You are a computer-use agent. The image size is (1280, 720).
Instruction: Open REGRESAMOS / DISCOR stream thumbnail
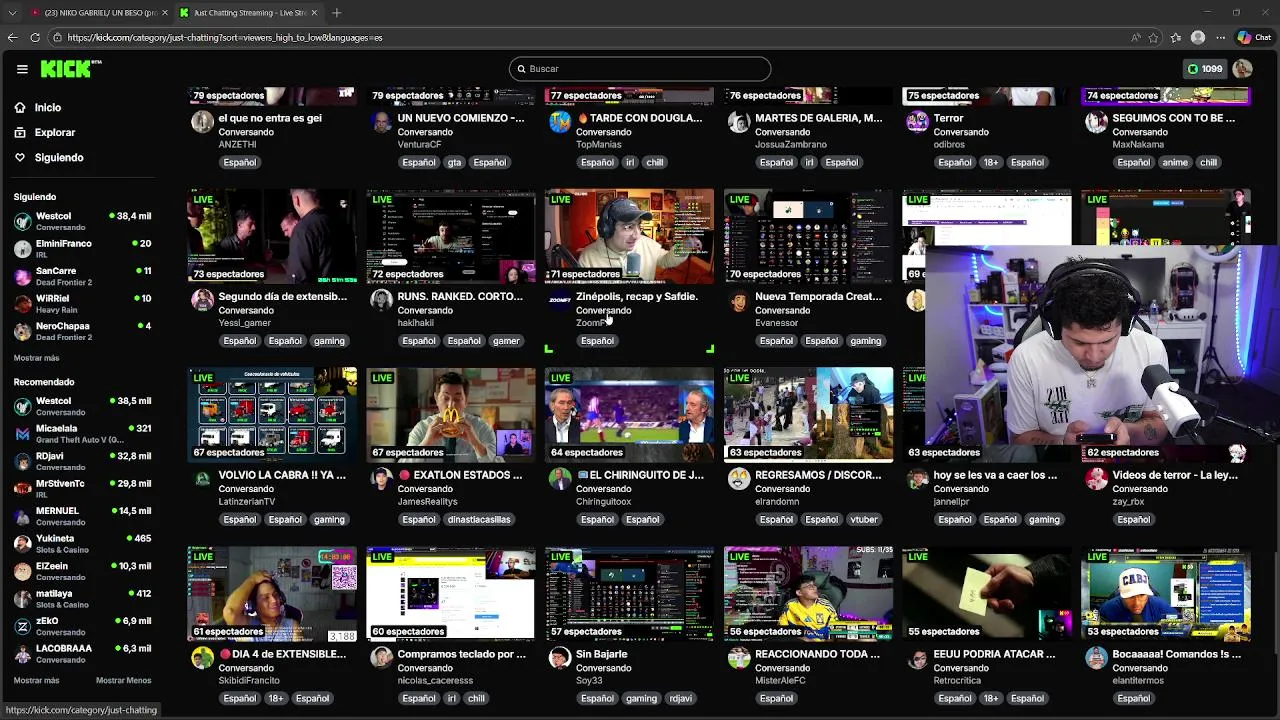[x=808, y=415]
